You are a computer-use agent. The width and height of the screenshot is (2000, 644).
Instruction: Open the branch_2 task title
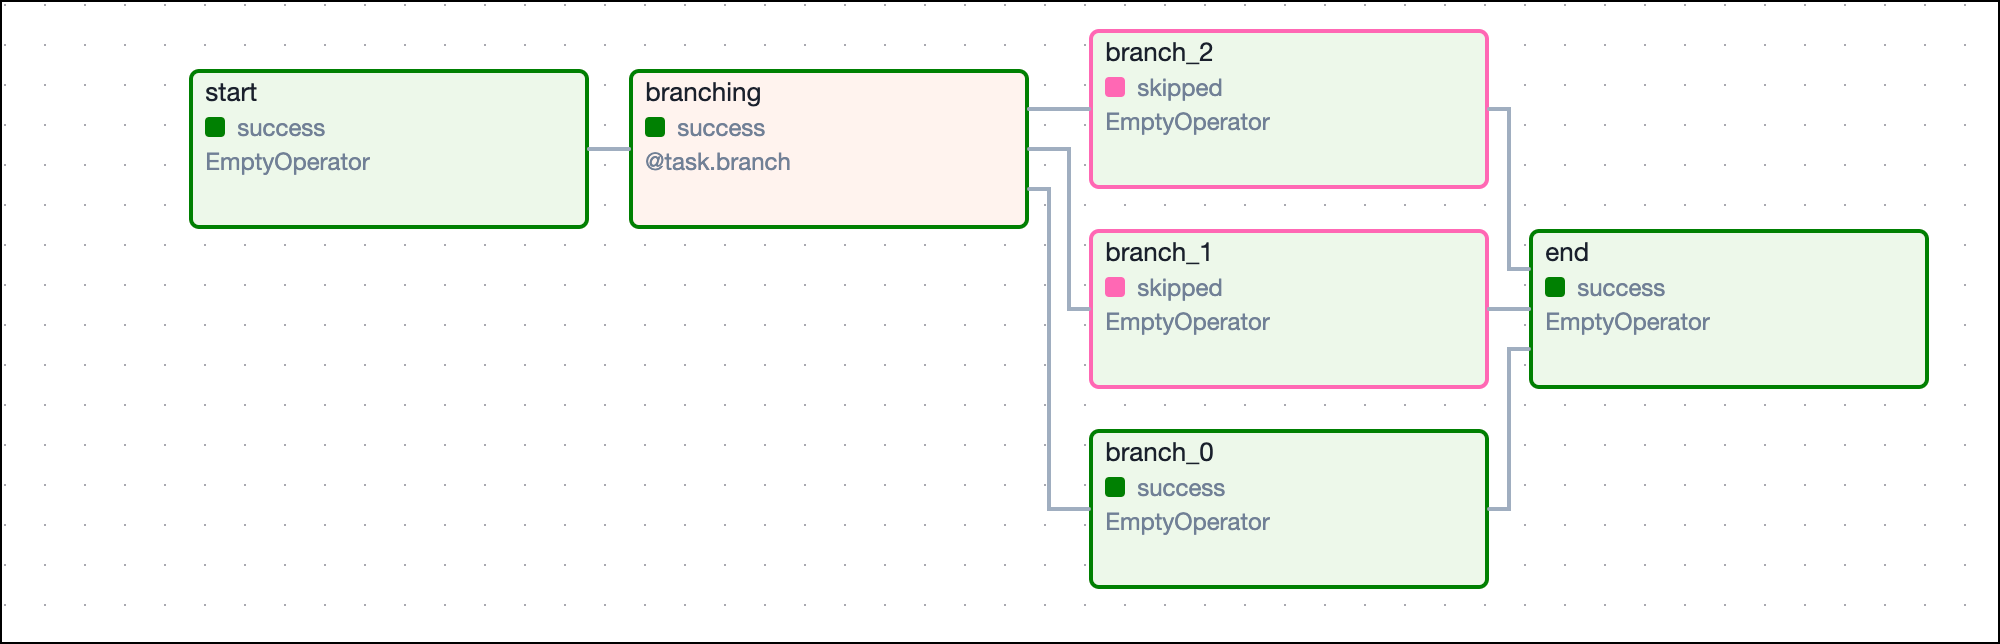tap(1159, 53)
